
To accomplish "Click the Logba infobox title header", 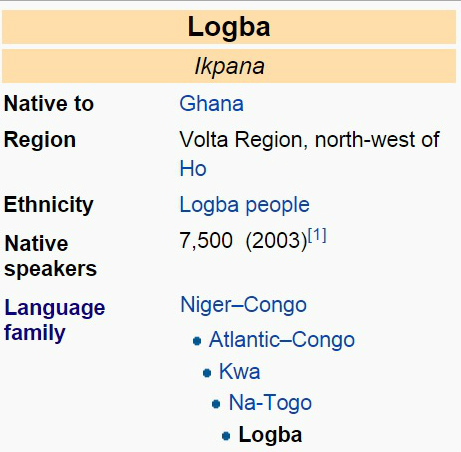I will 229,27.
